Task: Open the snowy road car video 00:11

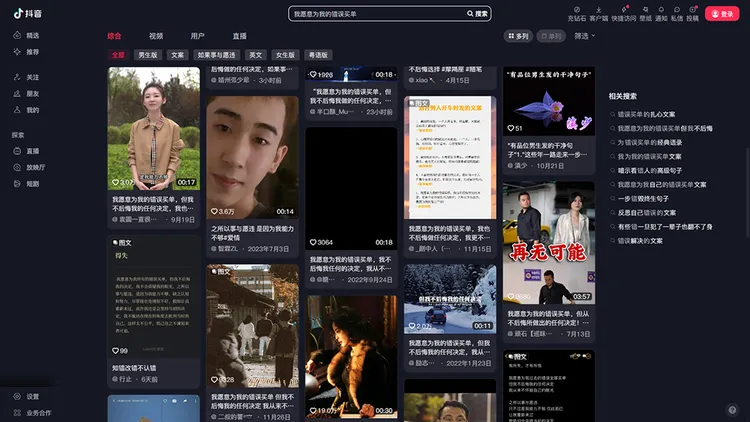Action: [x=450, y=299]
